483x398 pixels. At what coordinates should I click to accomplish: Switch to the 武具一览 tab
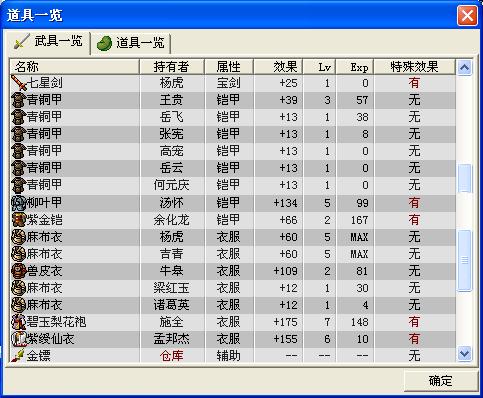(x=48, y=42)
